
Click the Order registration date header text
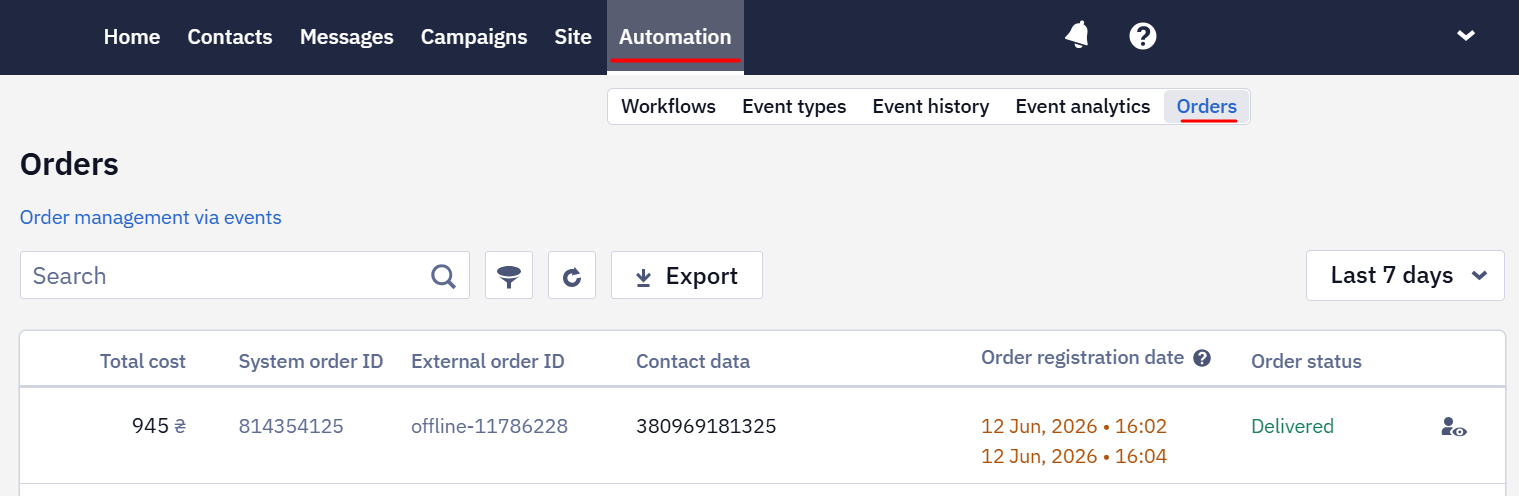[1083, 358]
